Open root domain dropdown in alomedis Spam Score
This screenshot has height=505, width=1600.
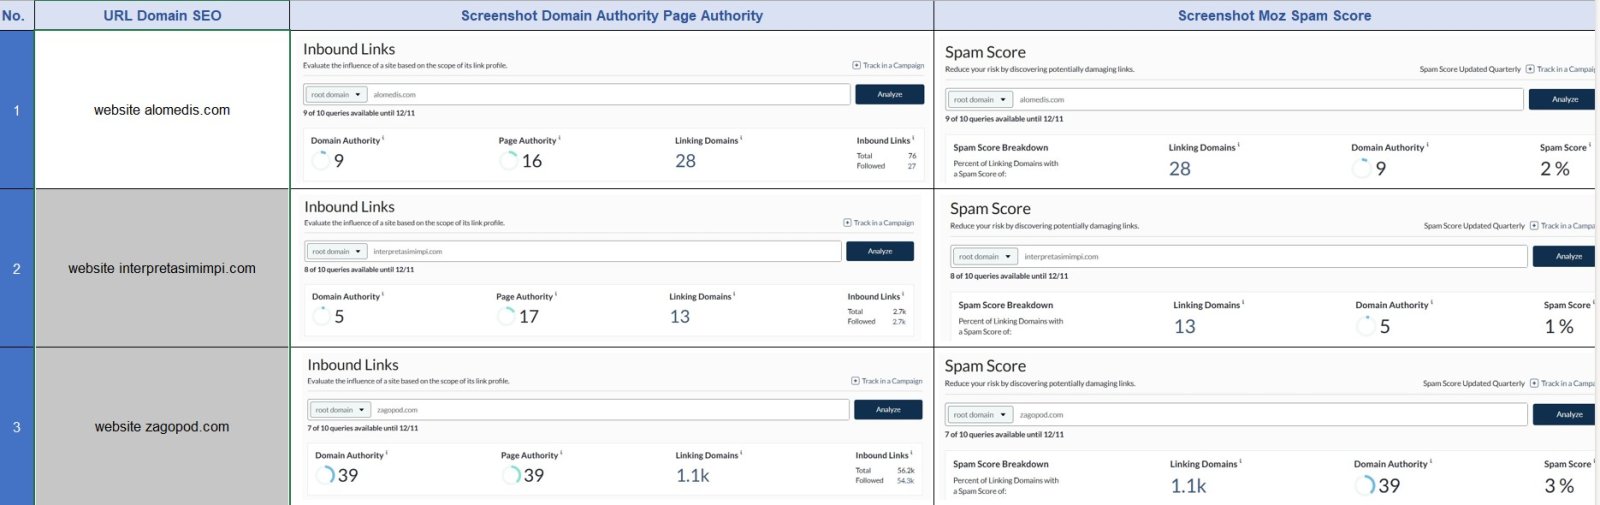coord(980,100)
